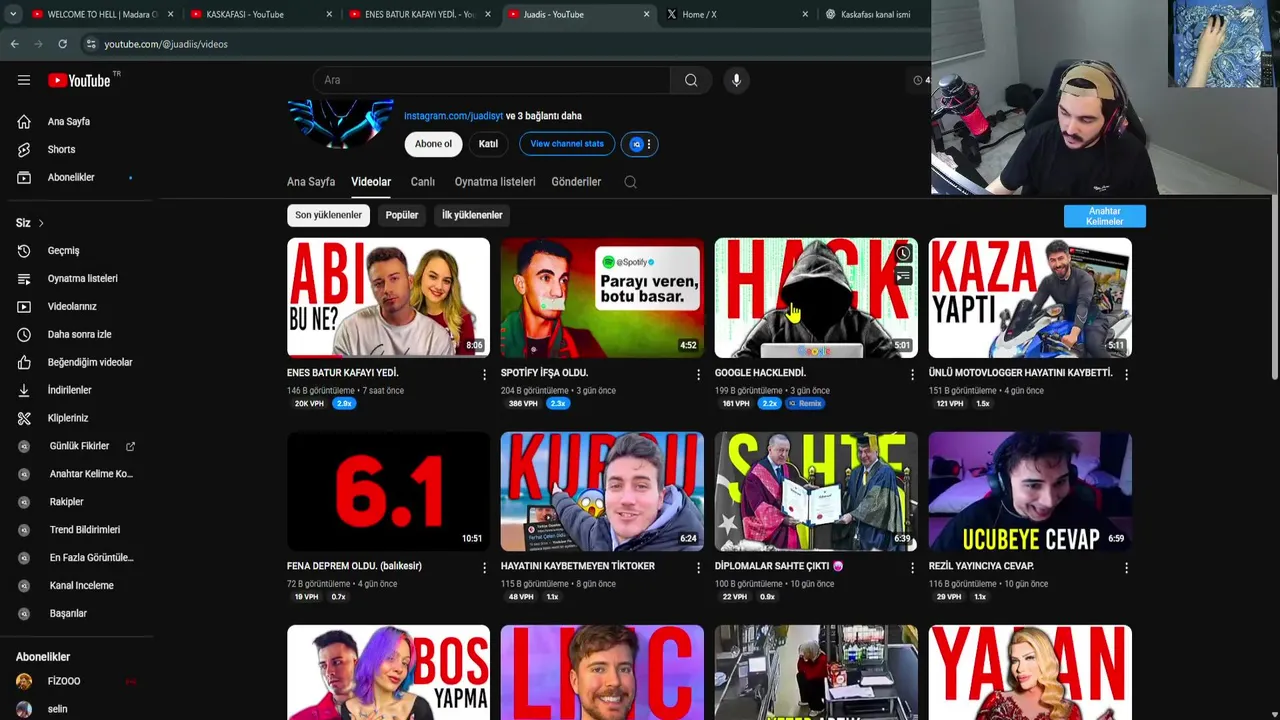The height and width of the screenshot is (720, 1280).
Task: Open the UCUBEYE CEVAP video thumbnail
Action: 1030,491
